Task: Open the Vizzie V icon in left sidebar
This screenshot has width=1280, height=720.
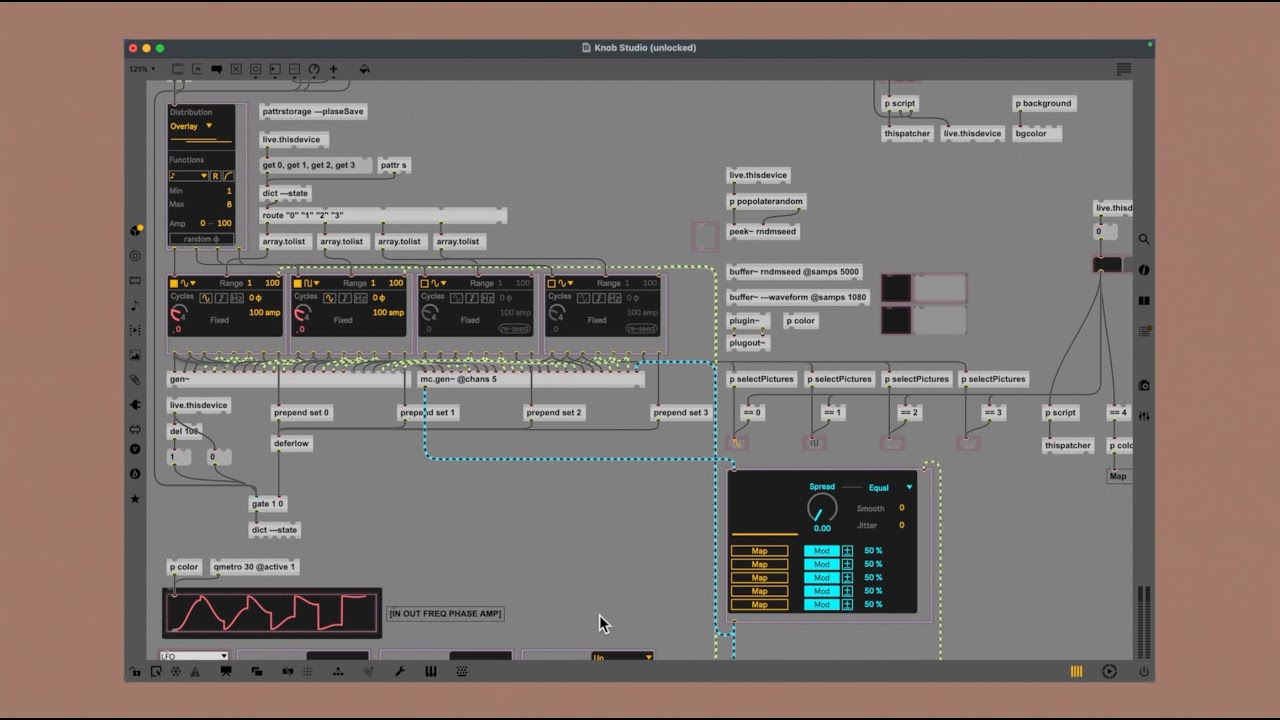Action: point(136,449)
